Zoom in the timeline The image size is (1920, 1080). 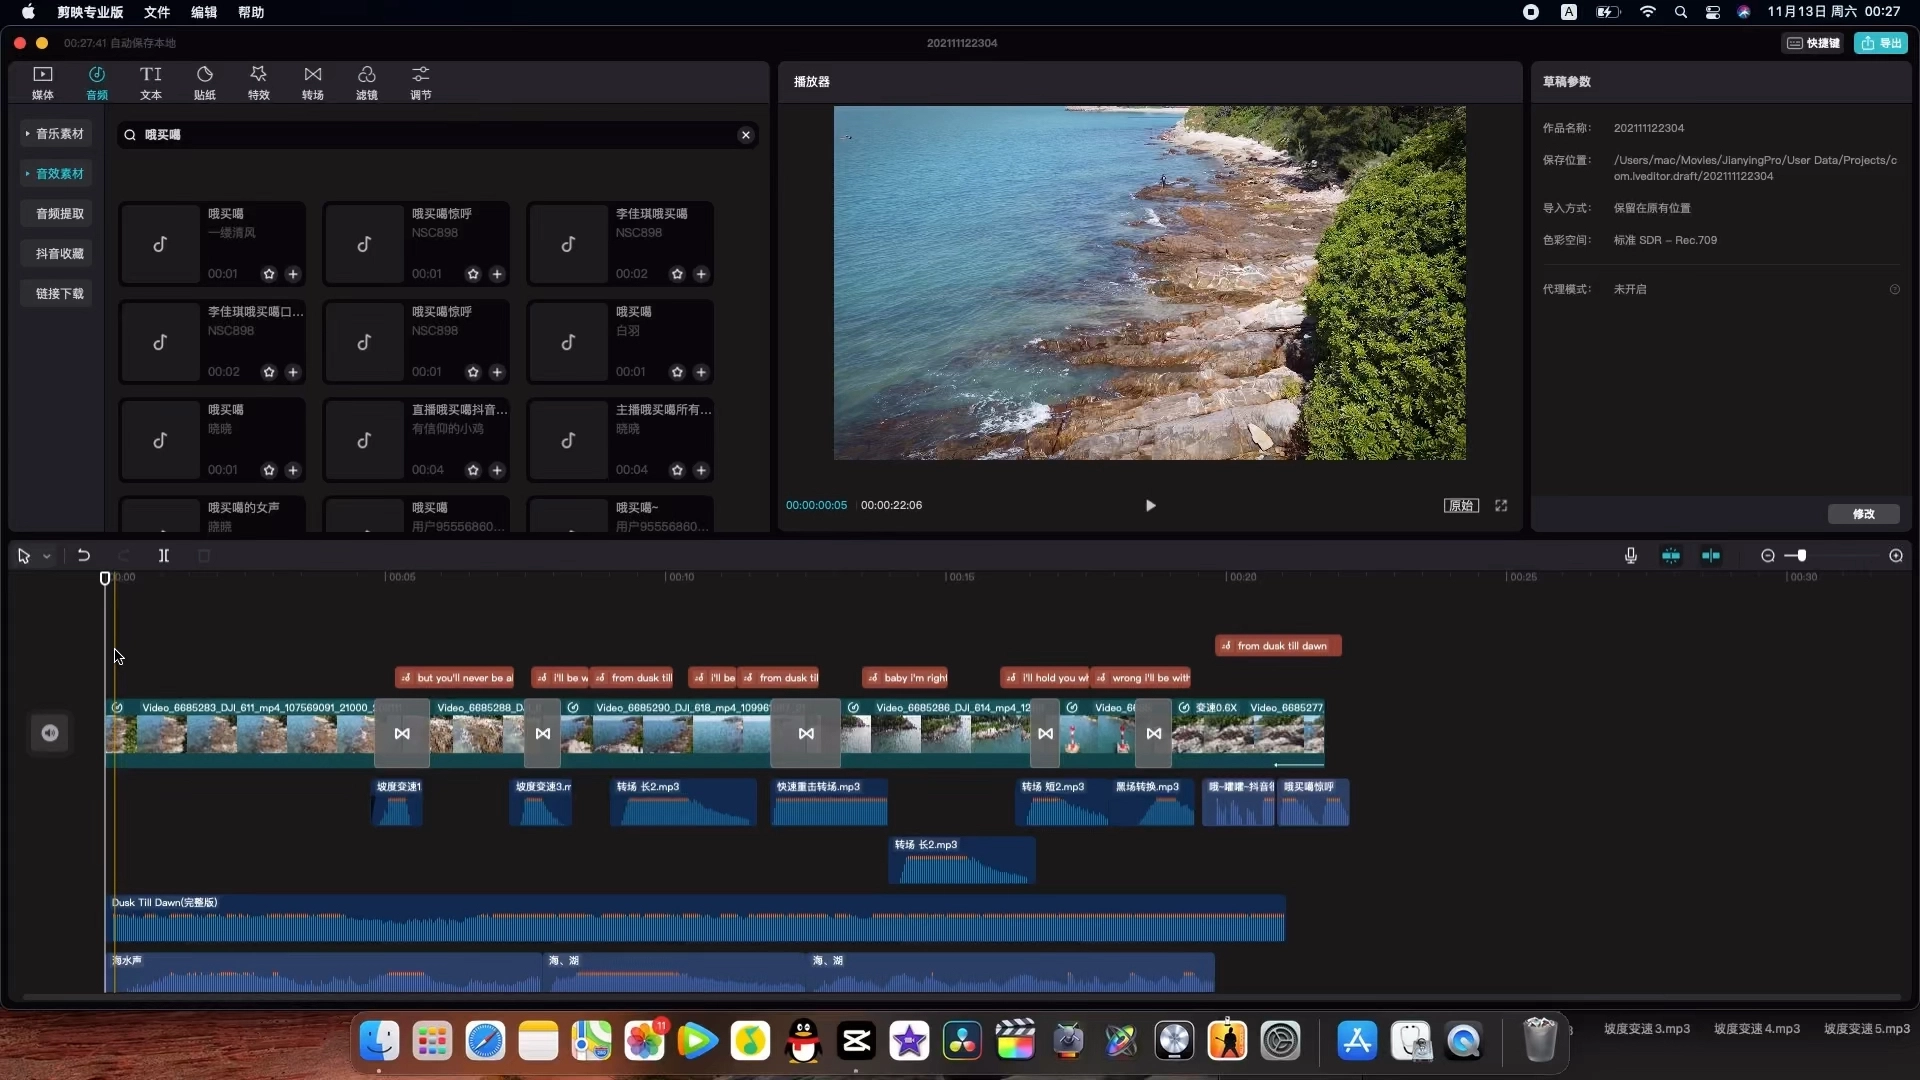pyautogui.click(x=1896, y=556)
